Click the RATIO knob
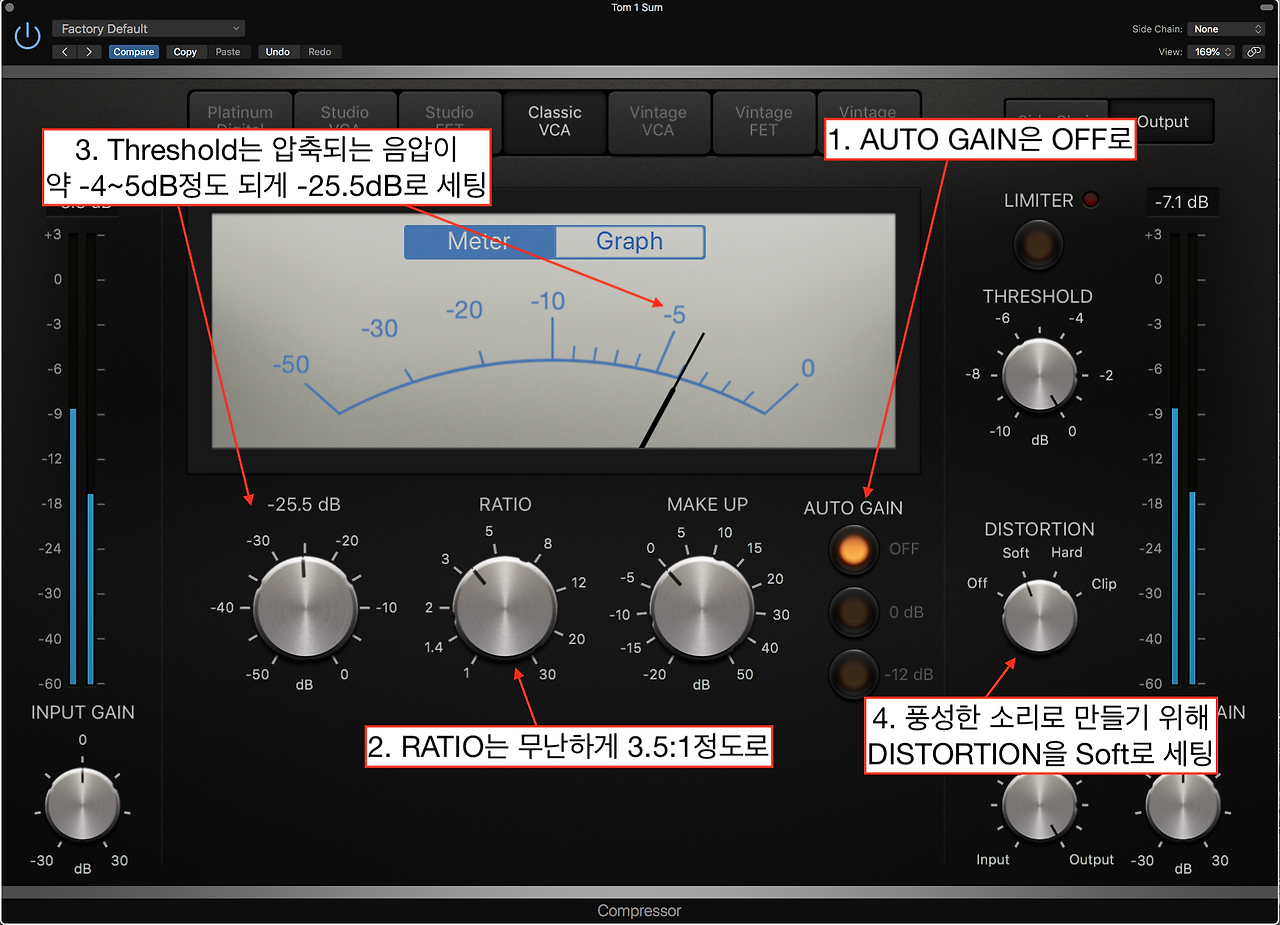The height and width of the screenshot is (925, 1280). (x=505, y=608)
